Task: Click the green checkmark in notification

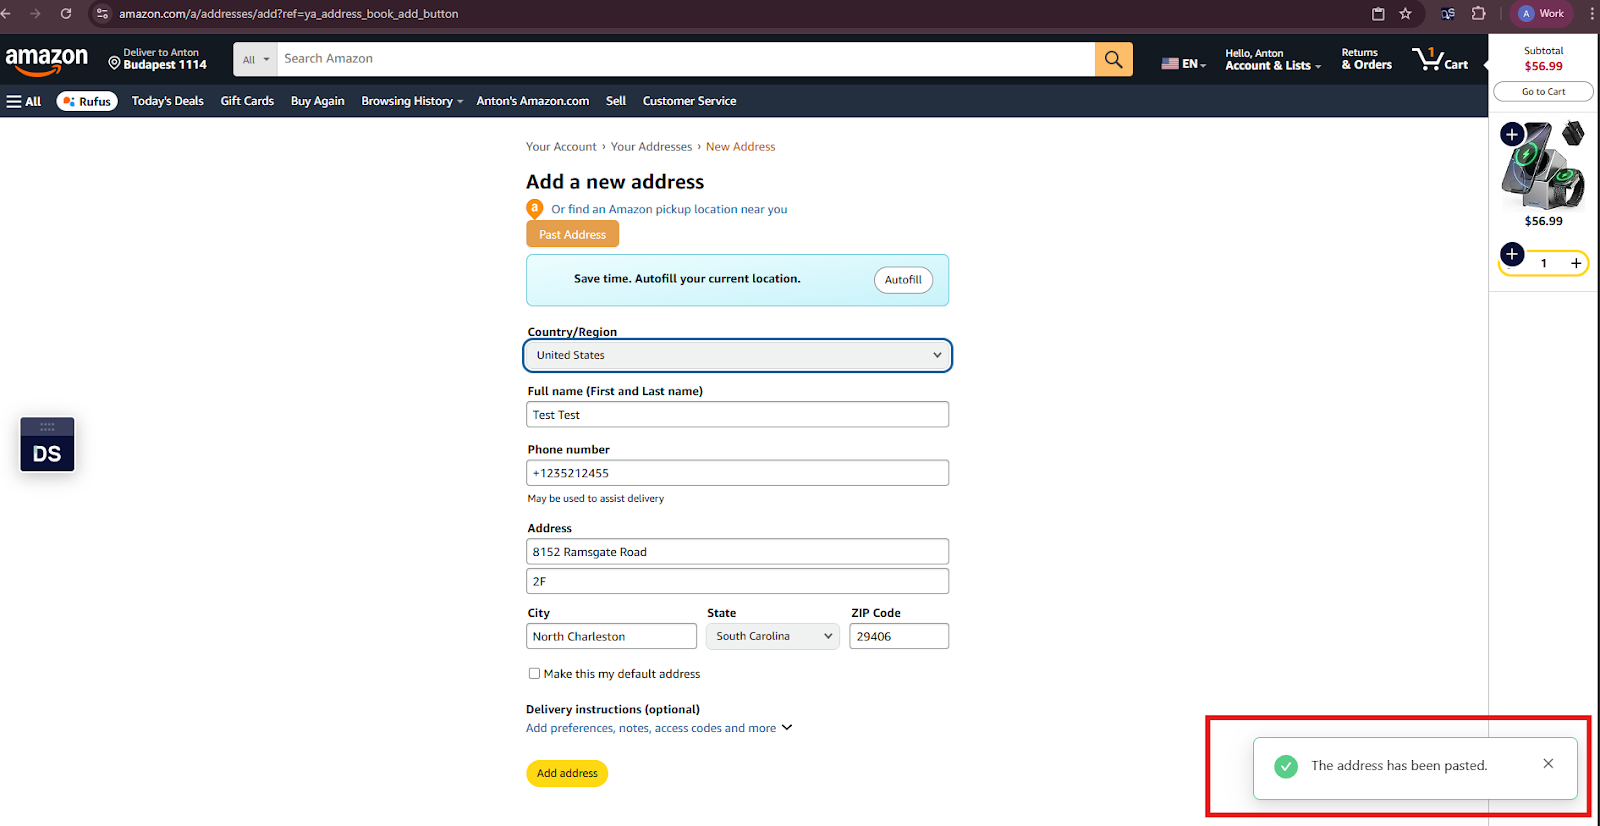Action: point(1286,766)
